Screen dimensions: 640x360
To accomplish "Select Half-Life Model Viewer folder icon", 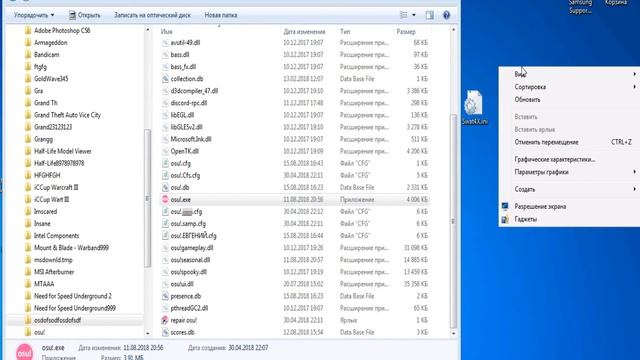I will 28,151.
